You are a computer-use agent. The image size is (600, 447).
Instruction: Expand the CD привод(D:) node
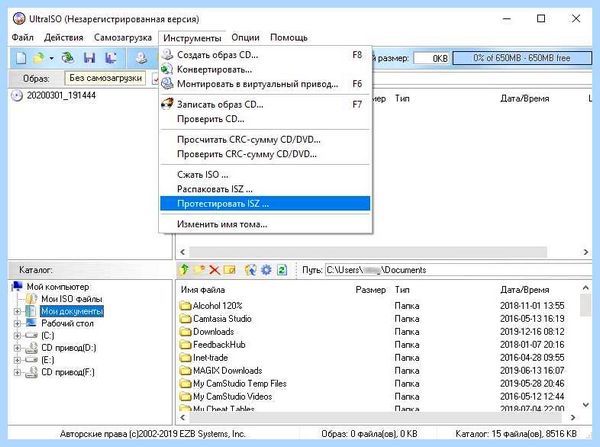click(x=17, y=348)
